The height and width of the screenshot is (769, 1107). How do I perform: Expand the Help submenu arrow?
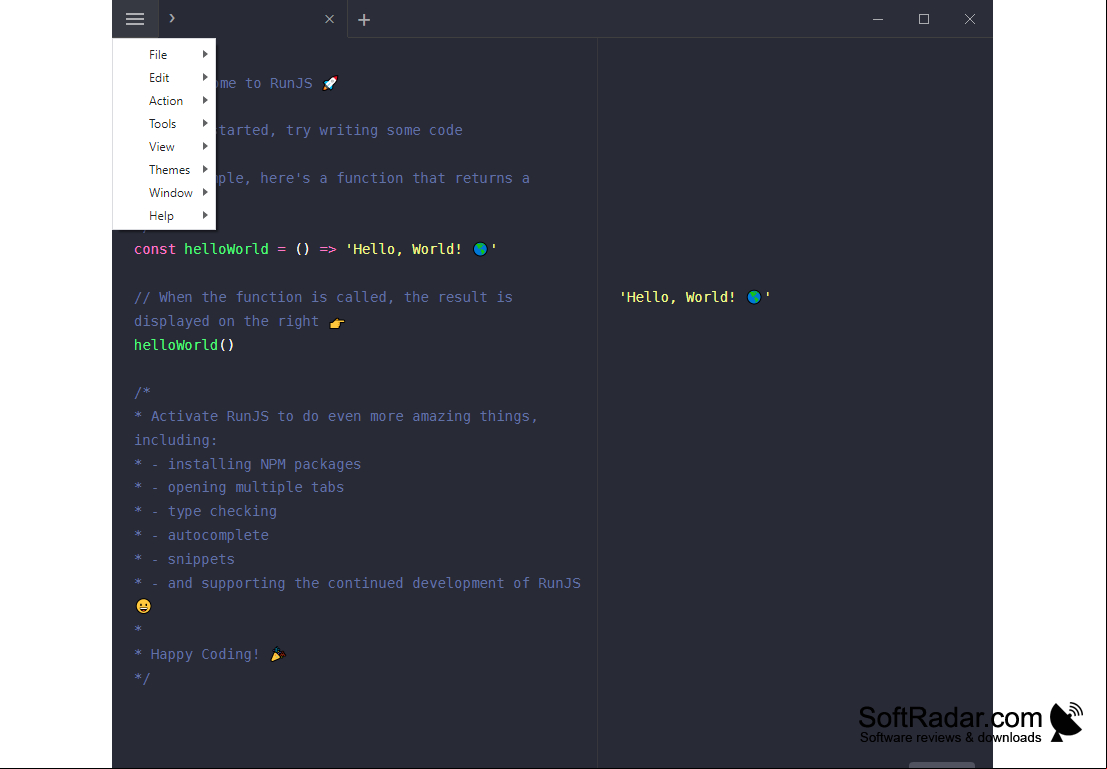tap(205, 215)
